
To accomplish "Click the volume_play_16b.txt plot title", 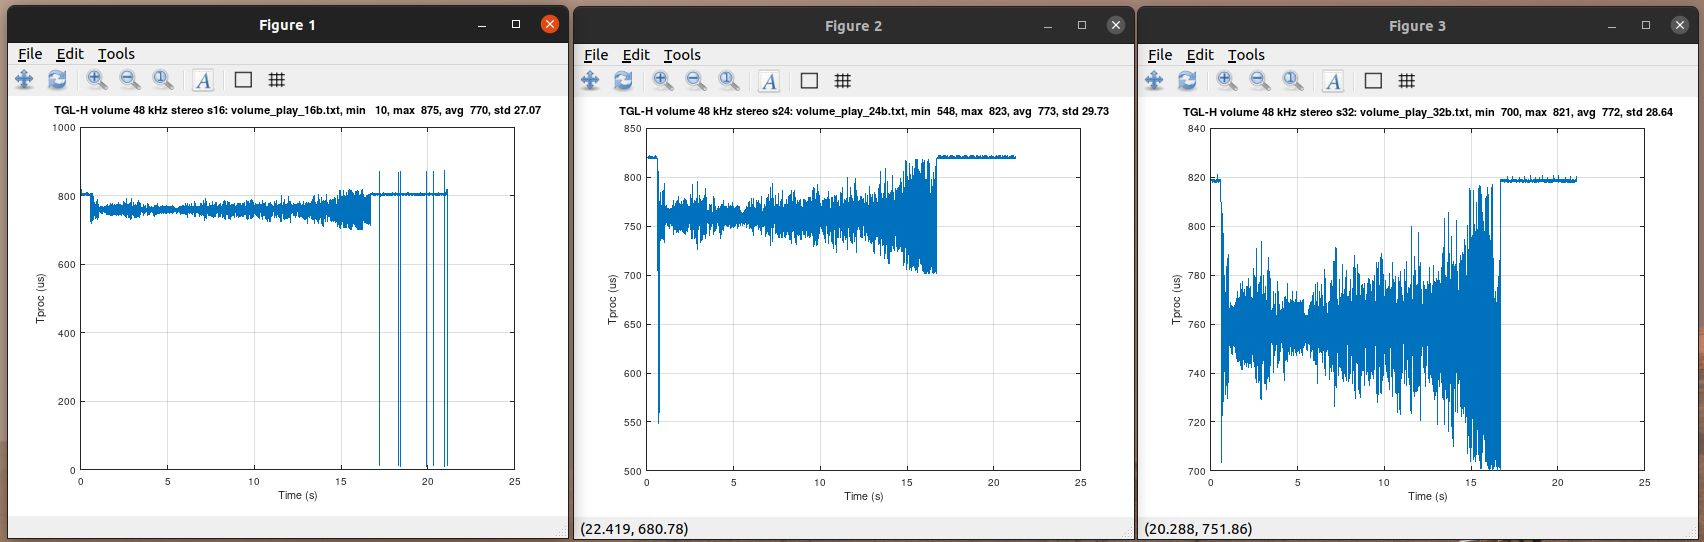I will pos(297,110).
